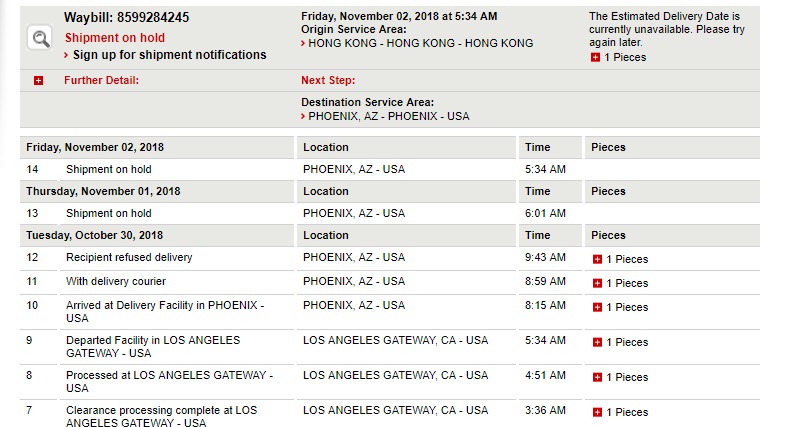
Task: Click the Further Detail label
Action: [x=102, y=80]
